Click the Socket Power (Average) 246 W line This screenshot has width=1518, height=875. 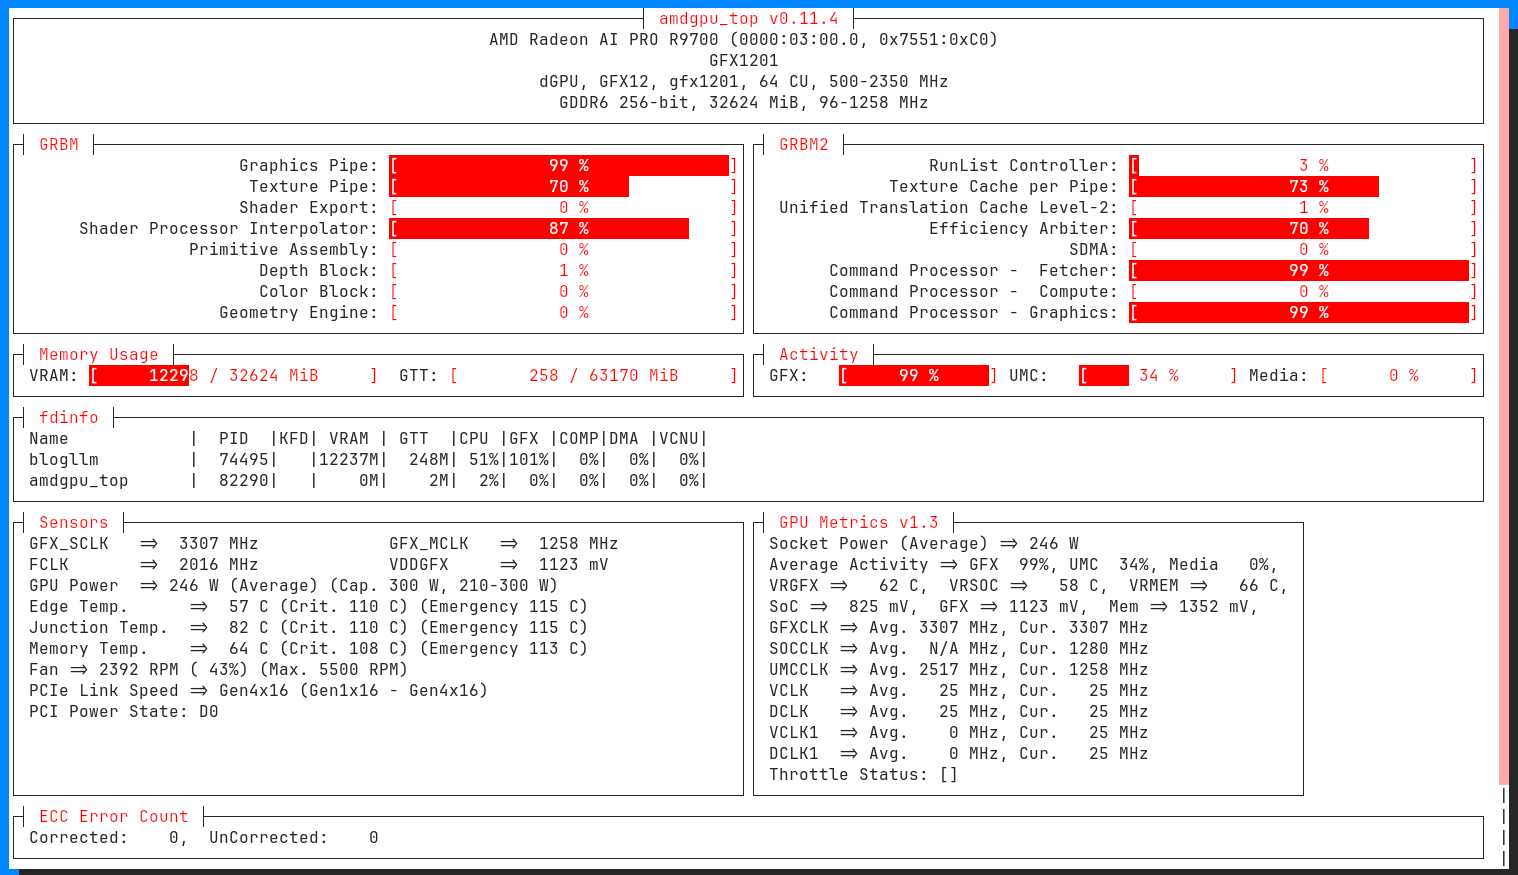click(923, 543)
